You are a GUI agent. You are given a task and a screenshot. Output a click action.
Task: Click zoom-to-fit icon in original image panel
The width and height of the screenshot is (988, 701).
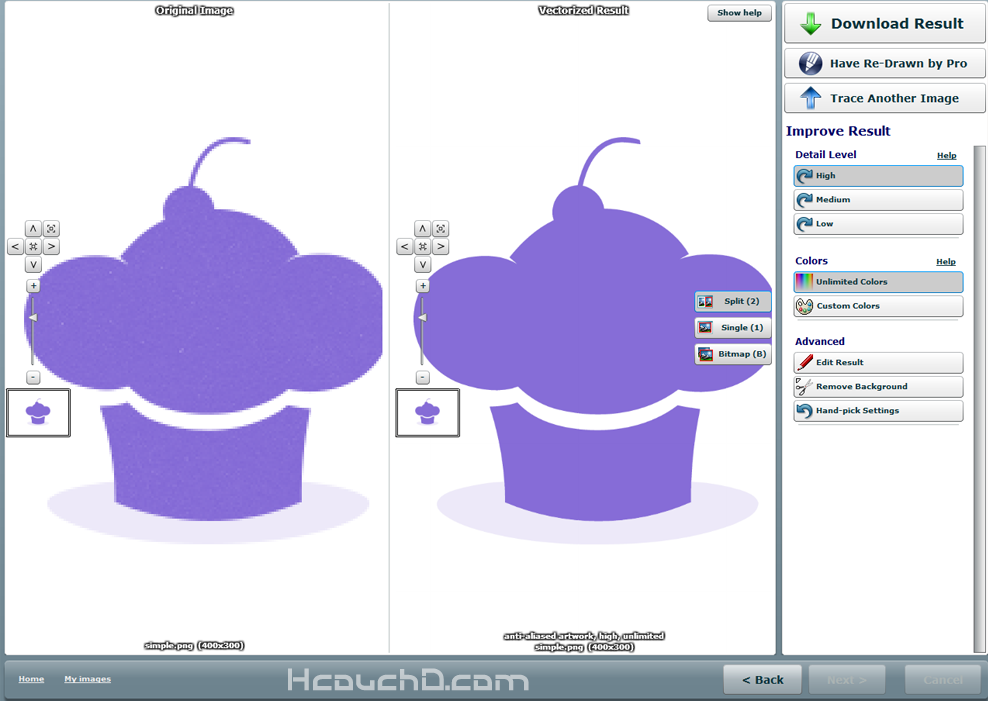[51, 229]
